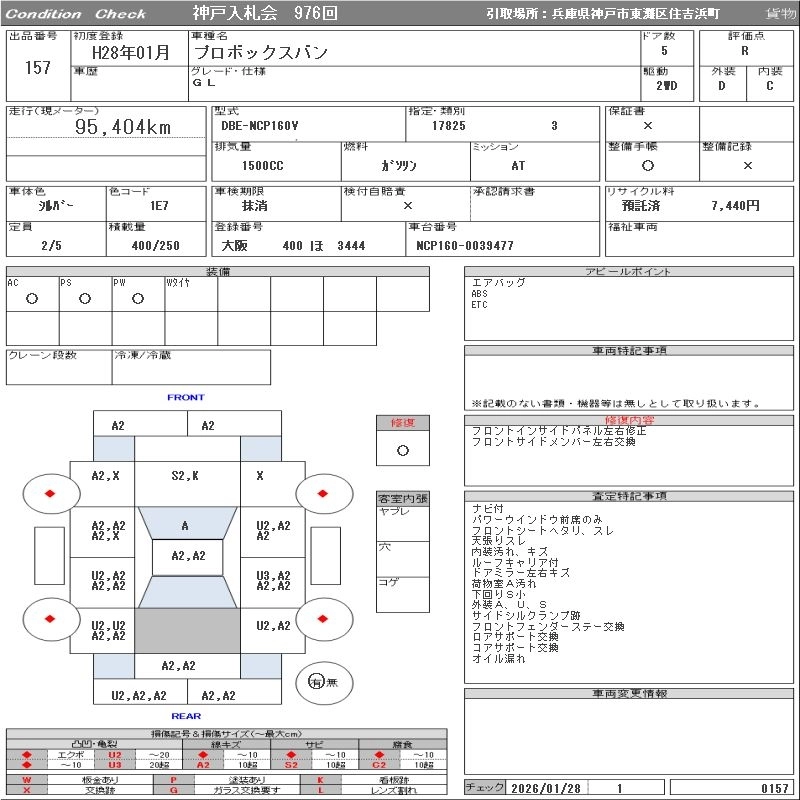This screenshot has width=800, height=800.
Task: Click the red G code for ガラス交換要す
Action: click(x=173, y=790)
